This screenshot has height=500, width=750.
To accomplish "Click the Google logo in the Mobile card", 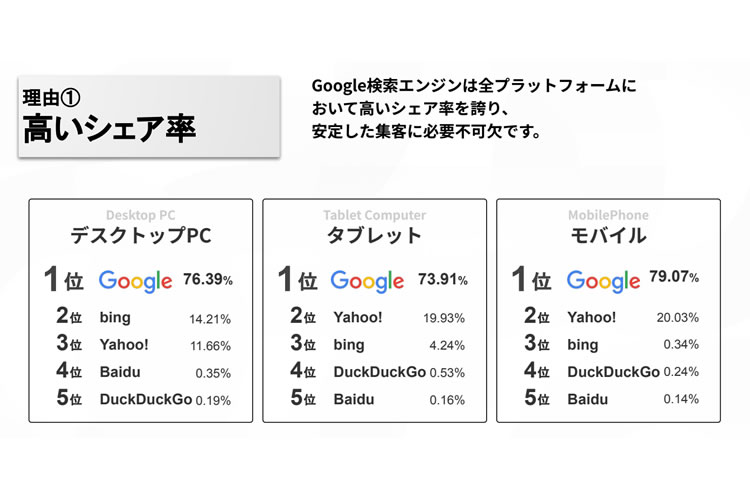I will [603, 281].
